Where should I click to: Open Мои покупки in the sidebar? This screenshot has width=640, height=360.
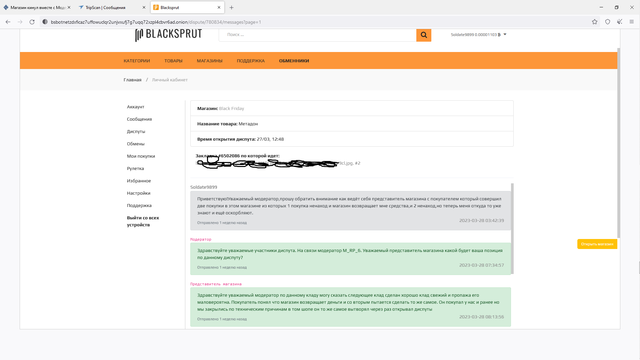[x=141, y=156]
